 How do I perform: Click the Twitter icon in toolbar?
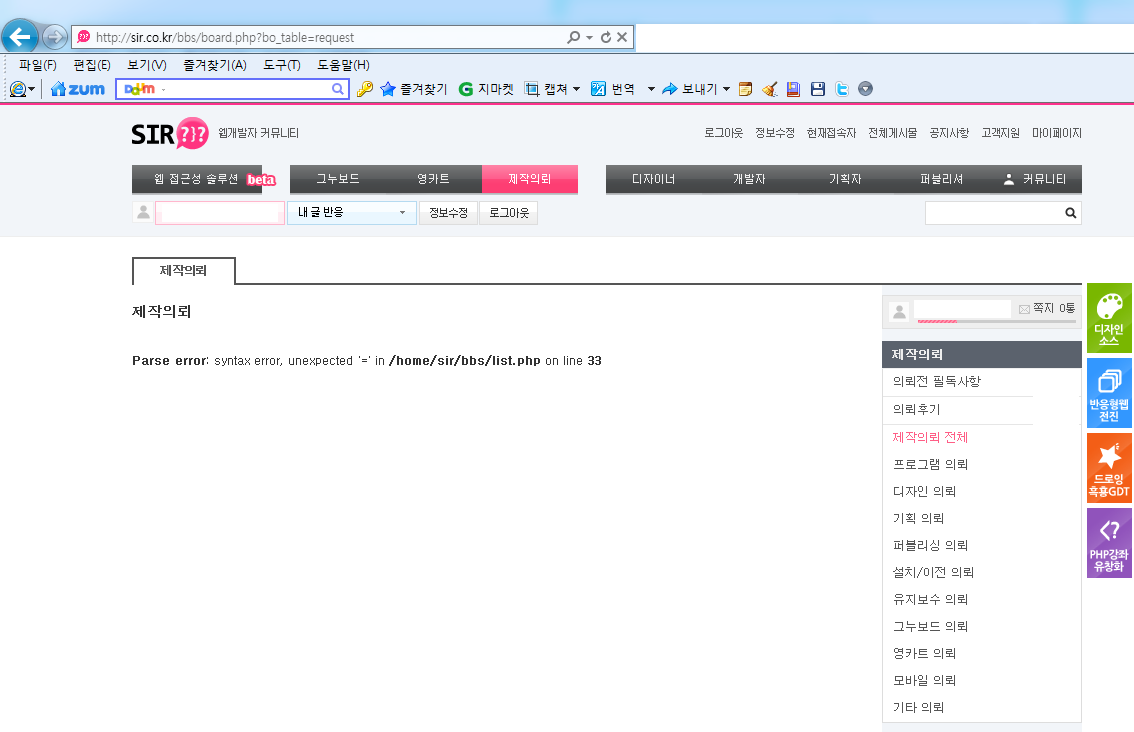(x=842, y=89)
